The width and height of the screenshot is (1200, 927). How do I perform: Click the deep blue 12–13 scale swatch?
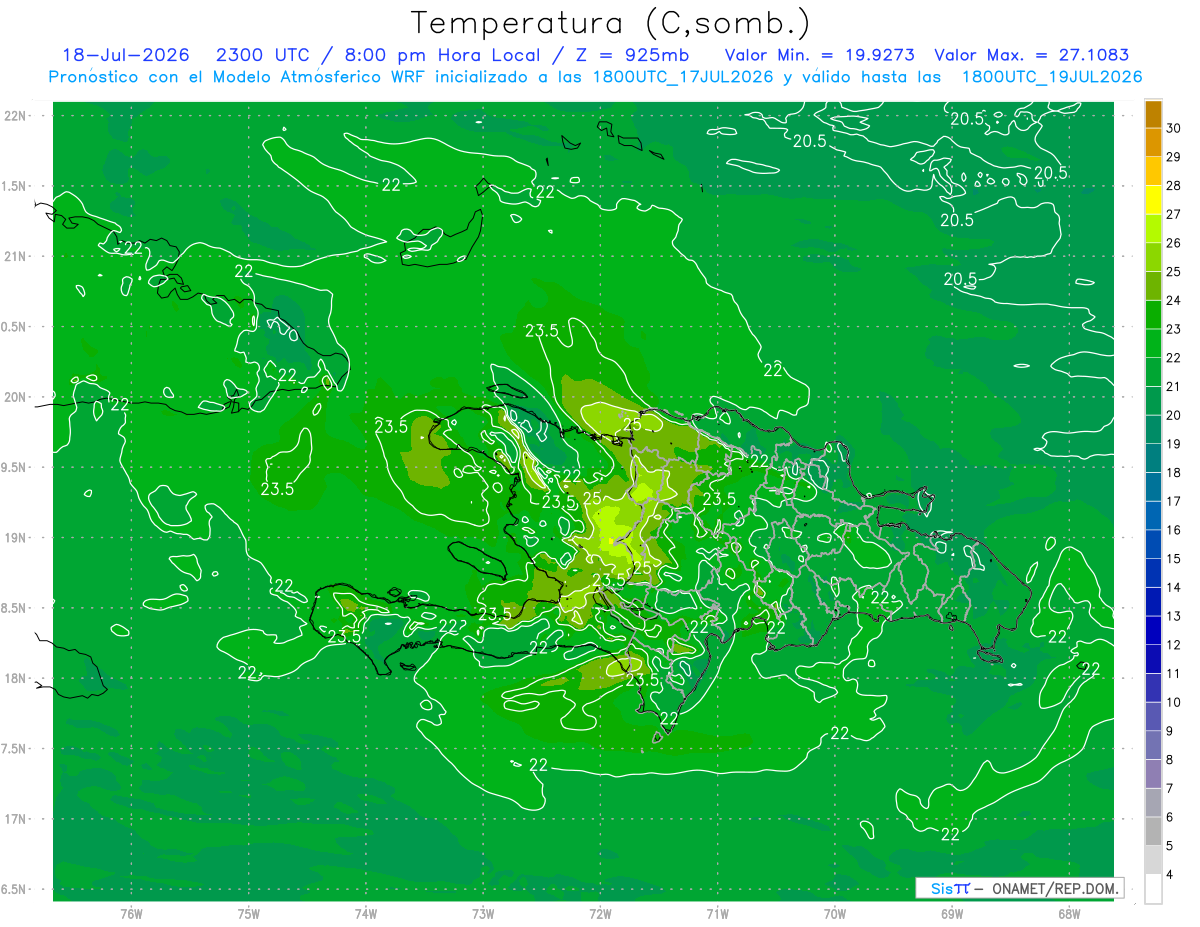pyautogui.click(x=1153, y=630)
